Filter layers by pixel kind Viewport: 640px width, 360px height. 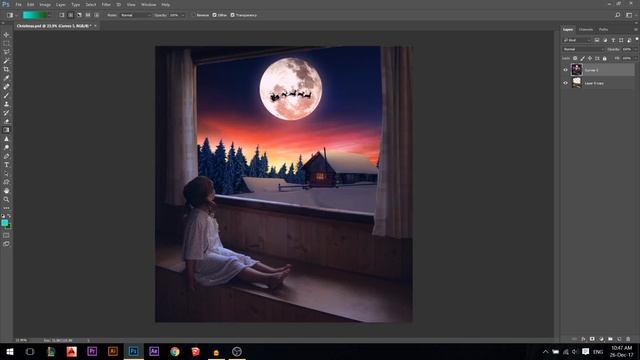coord(597,40)
